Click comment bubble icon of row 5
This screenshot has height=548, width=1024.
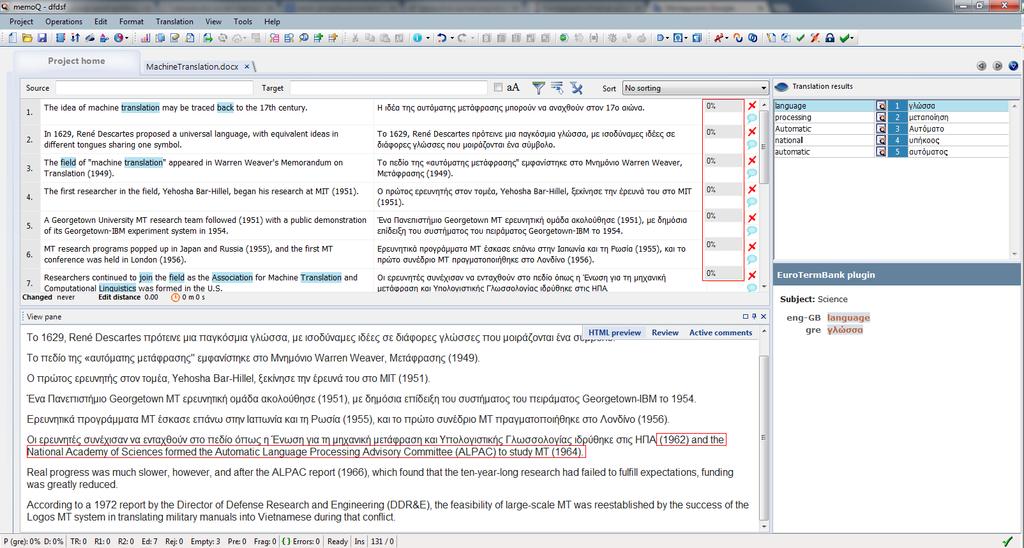click(x=752, y=230)
